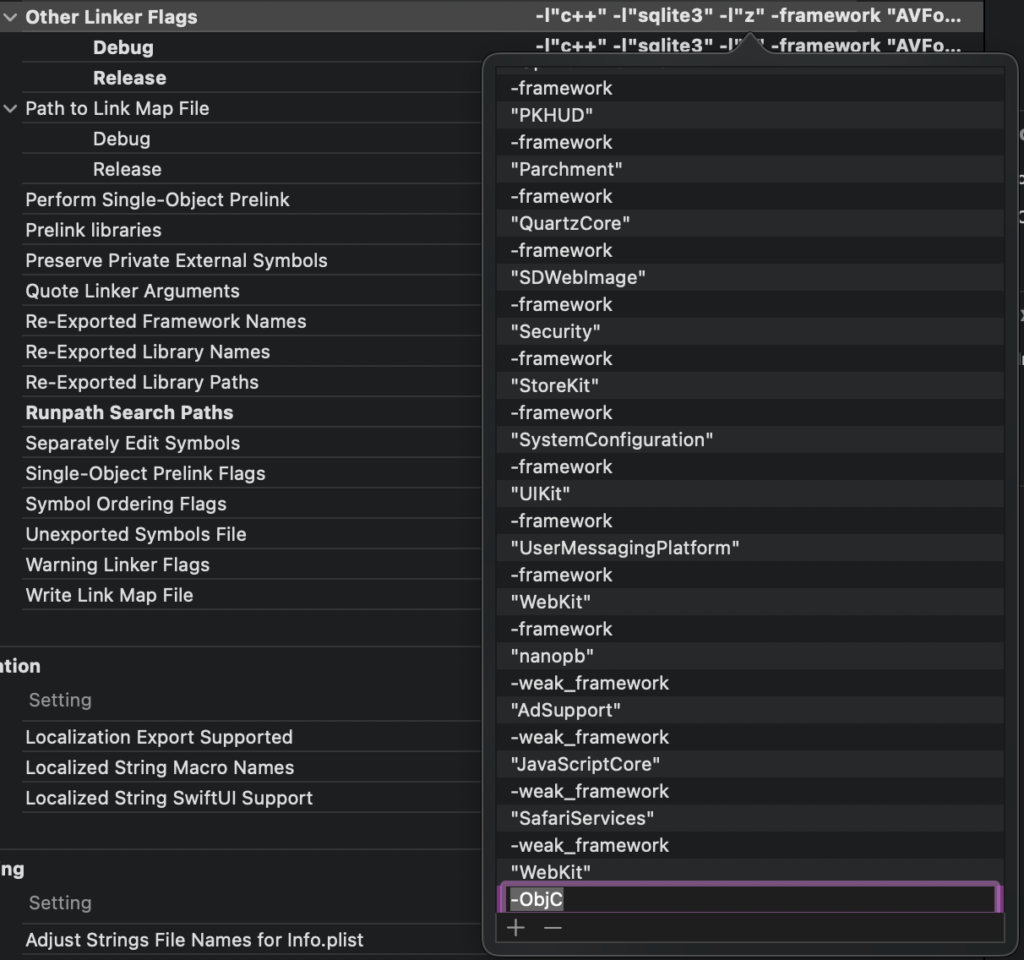Select Perform Single-Object Prelink setting
The height and width of the screenshot is (960, 1024).
[157, 200]
